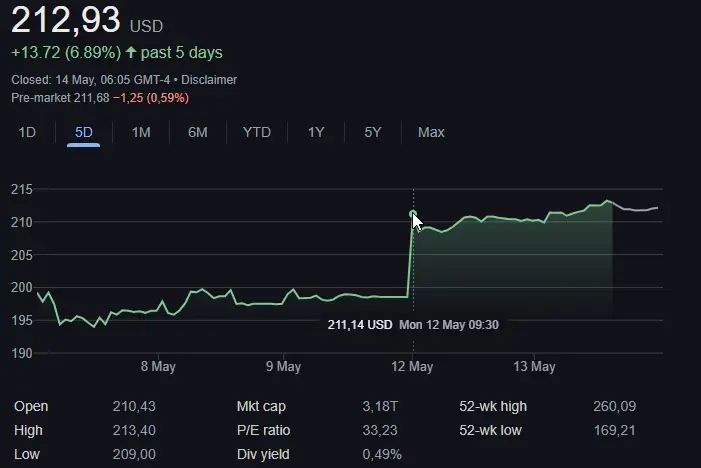Click the 52-wk low value 169,21
Viewport: 701px width, 468px height.
(x=614, y=430)
